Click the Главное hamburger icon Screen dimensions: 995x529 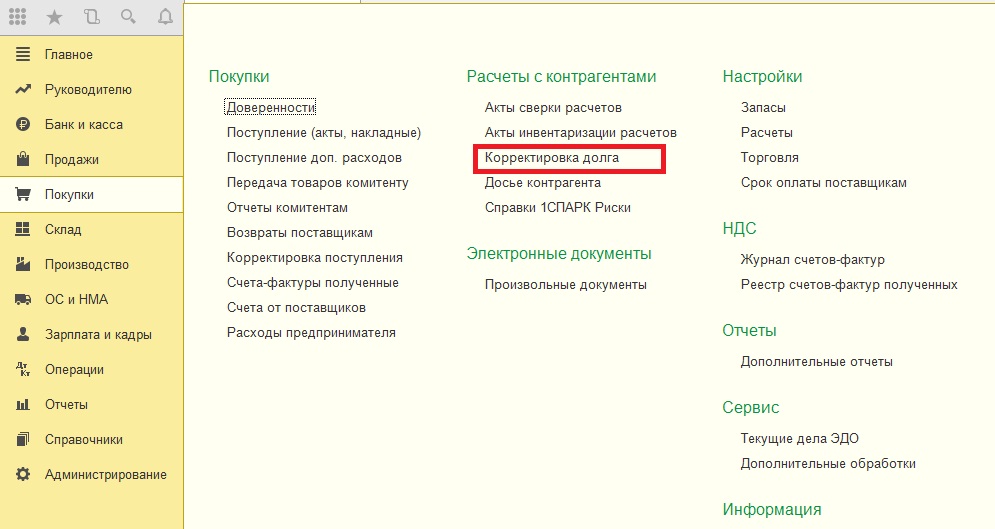tap(23, 55)
